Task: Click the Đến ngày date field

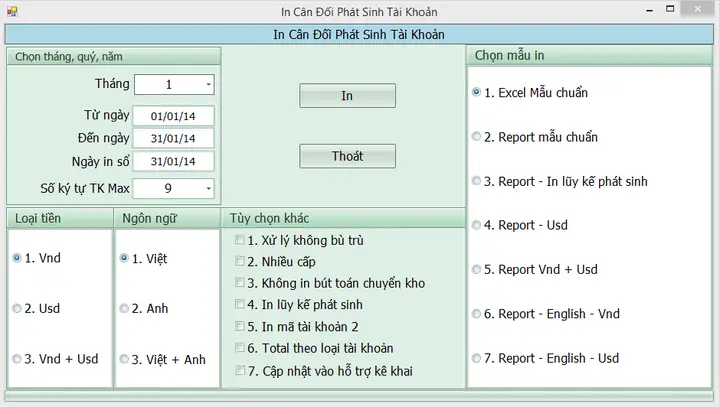Action: coord(174,138)
